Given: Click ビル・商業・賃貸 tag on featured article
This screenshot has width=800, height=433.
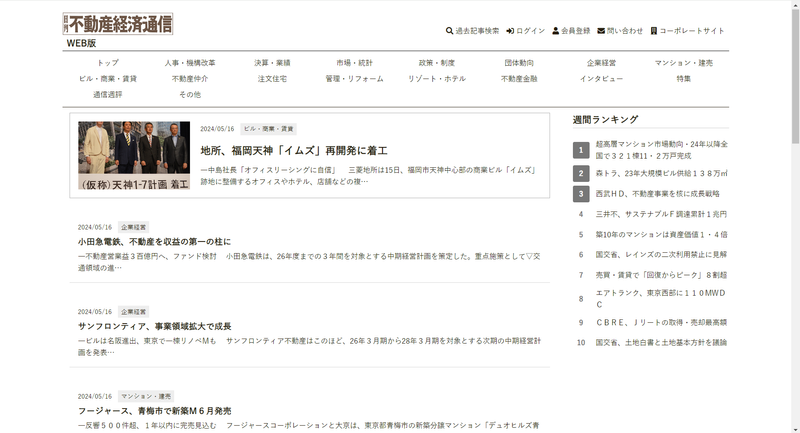Looking at the screenshot, I should (268, 129).
